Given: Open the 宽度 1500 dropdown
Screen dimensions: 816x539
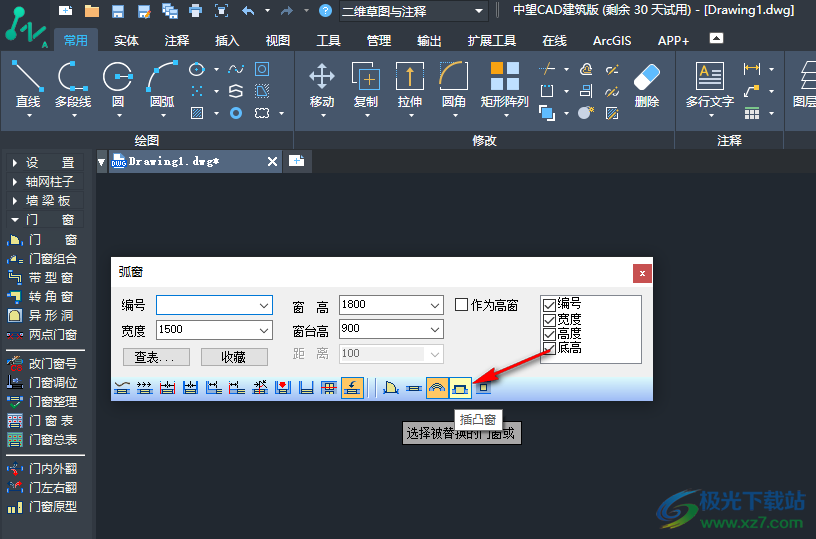Looking at the screenshot, I should click(x=264, y=330).
